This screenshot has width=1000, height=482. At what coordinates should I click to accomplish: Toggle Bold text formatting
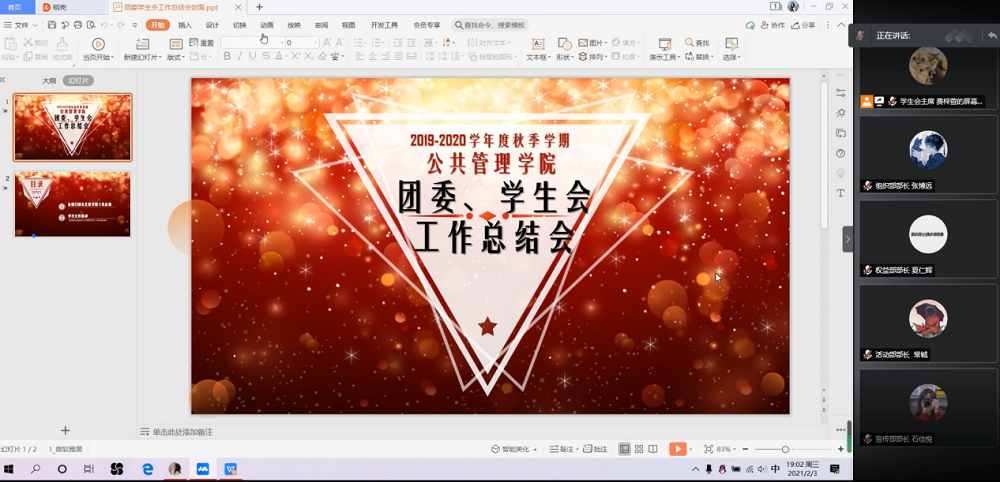pyautogui.click(x=227, y=57)
